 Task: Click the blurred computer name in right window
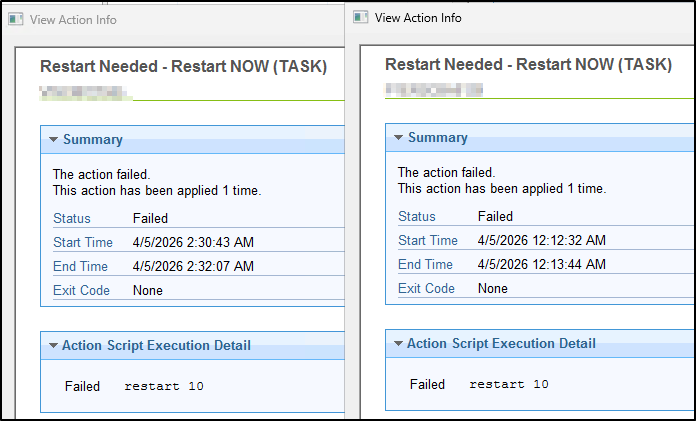(x=434, y=90)
